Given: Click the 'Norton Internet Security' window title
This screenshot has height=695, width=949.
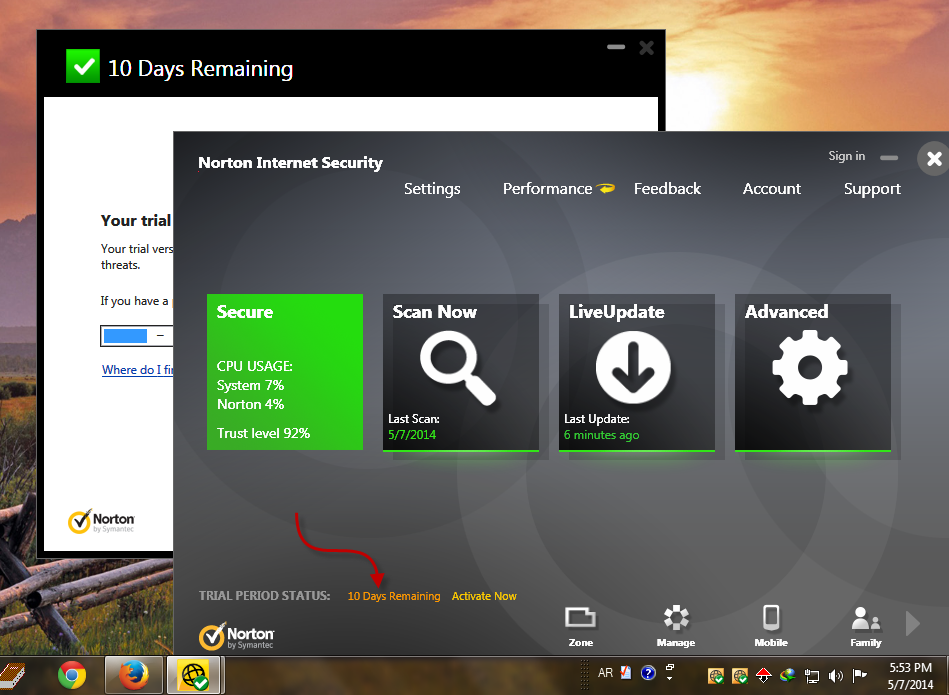Looking at the screenshot, I should tap(291, 163).
